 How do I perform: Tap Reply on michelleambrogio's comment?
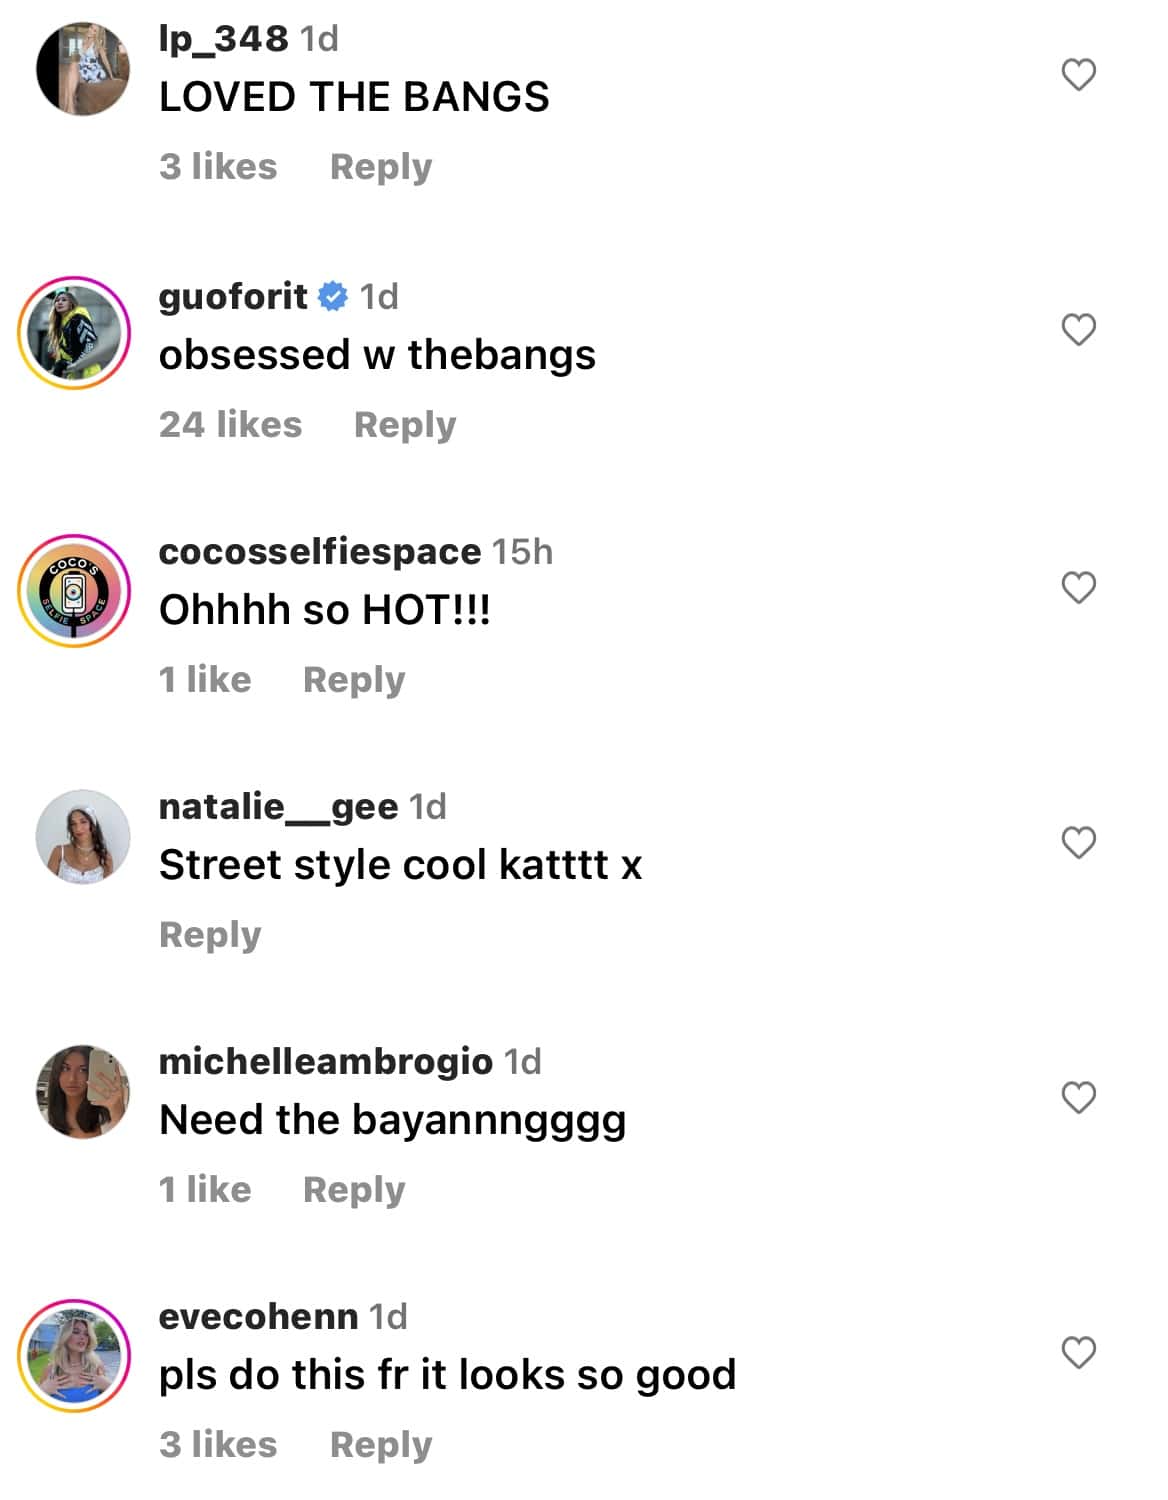click(x=353, y=1190)
